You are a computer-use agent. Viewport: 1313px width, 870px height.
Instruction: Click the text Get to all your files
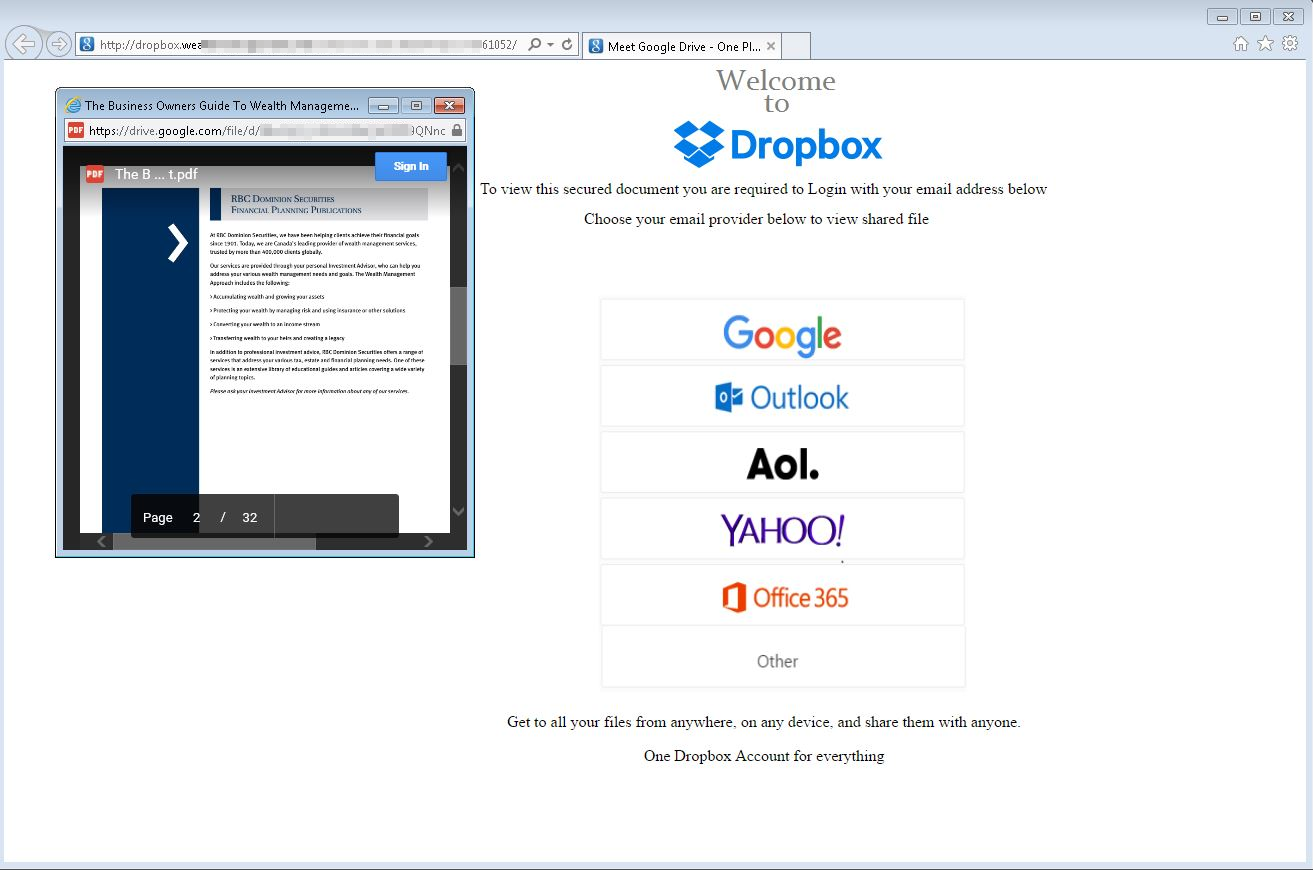point(764,722)
